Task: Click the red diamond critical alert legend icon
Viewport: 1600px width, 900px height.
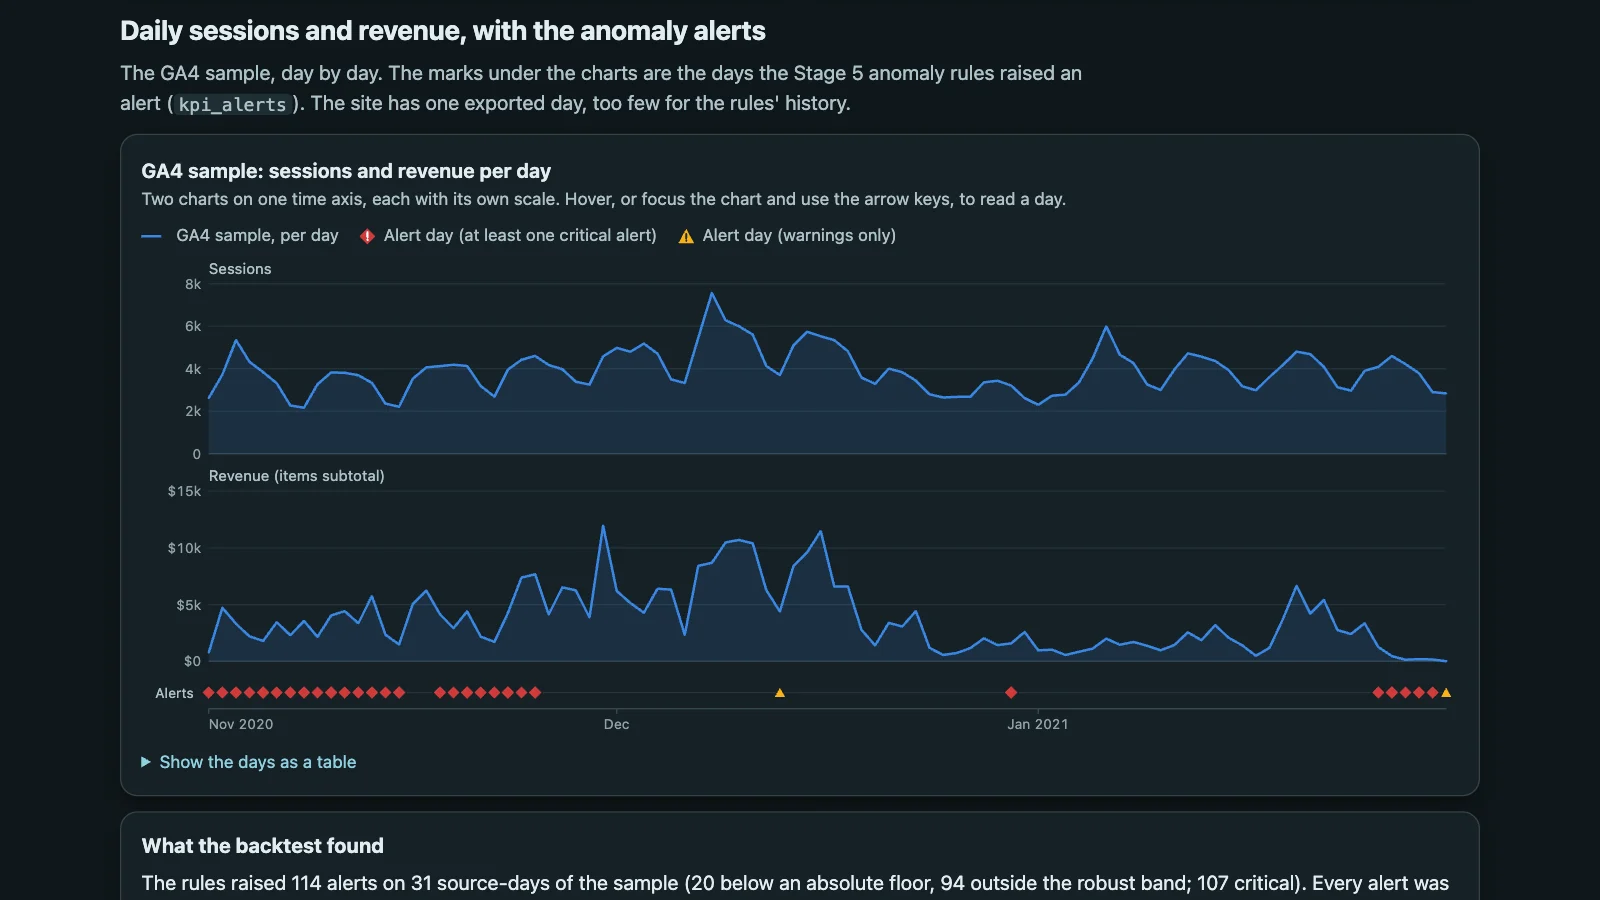Action: tap(367, 236)
